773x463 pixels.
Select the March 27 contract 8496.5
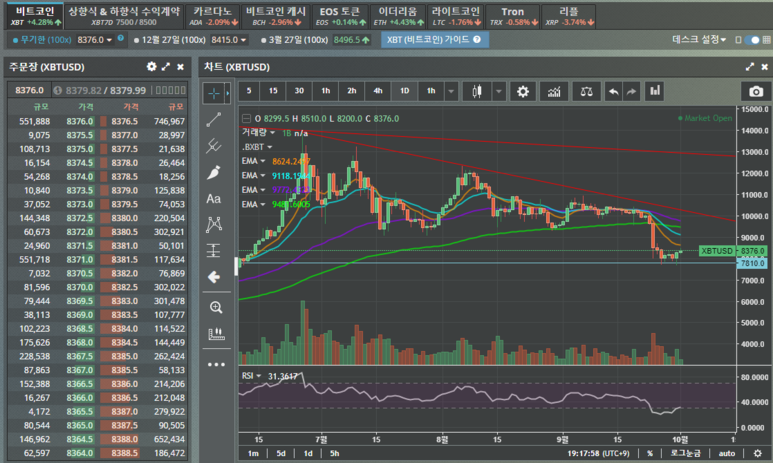click(x=316, y=40)
